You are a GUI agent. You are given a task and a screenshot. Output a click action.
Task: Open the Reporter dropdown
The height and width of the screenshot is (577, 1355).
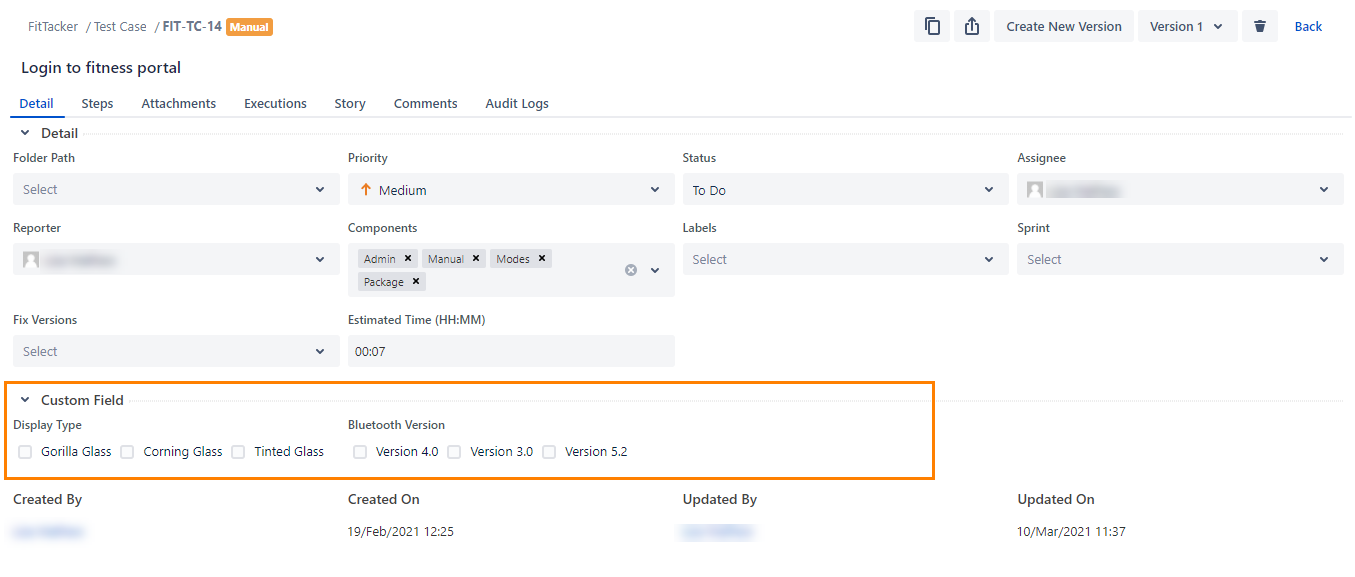pos(176,259)
